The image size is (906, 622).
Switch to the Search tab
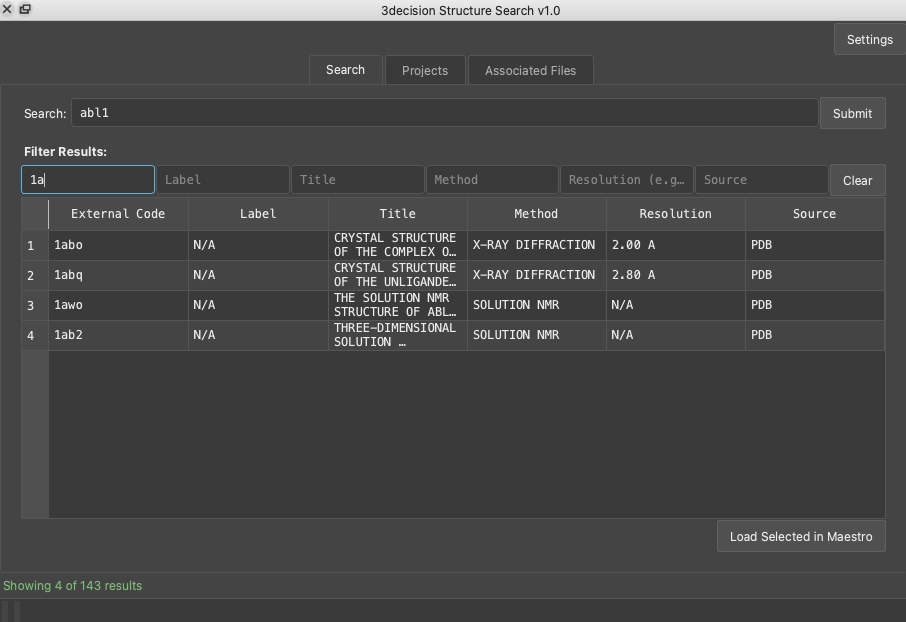tap(346, 70)
